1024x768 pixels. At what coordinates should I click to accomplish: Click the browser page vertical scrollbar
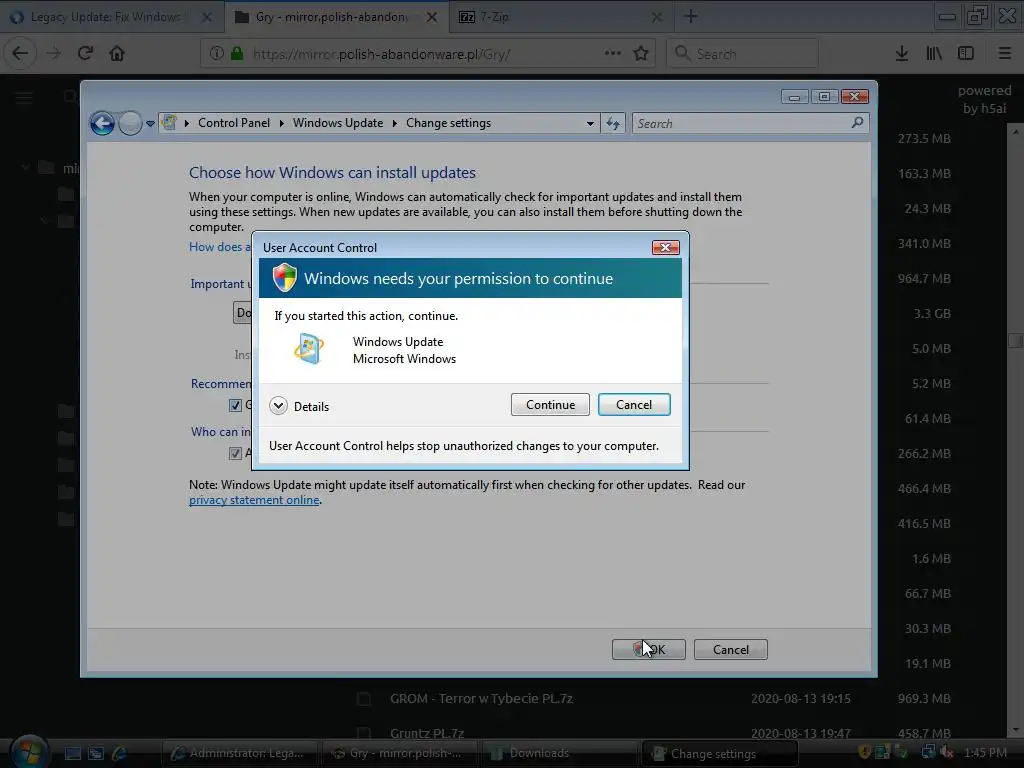pyautogui.click(x=1016, y=341)
